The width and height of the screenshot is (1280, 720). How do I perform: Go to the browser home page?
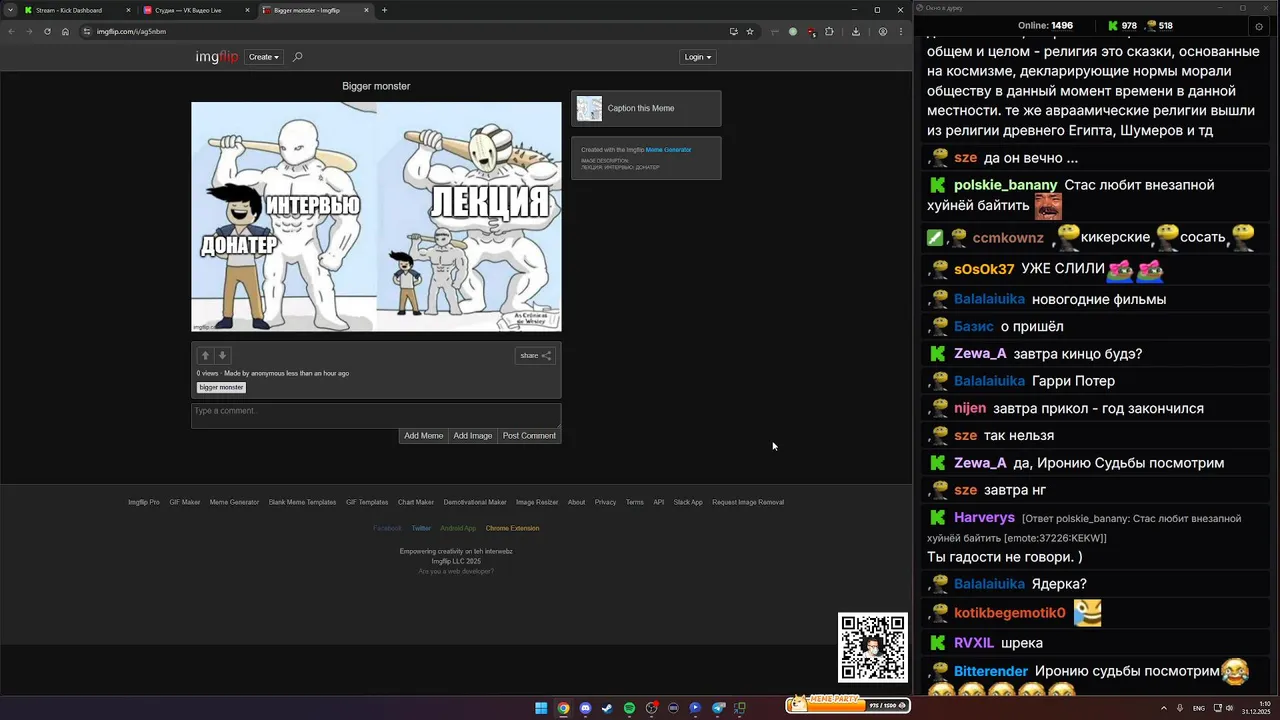tap(65, 31)
